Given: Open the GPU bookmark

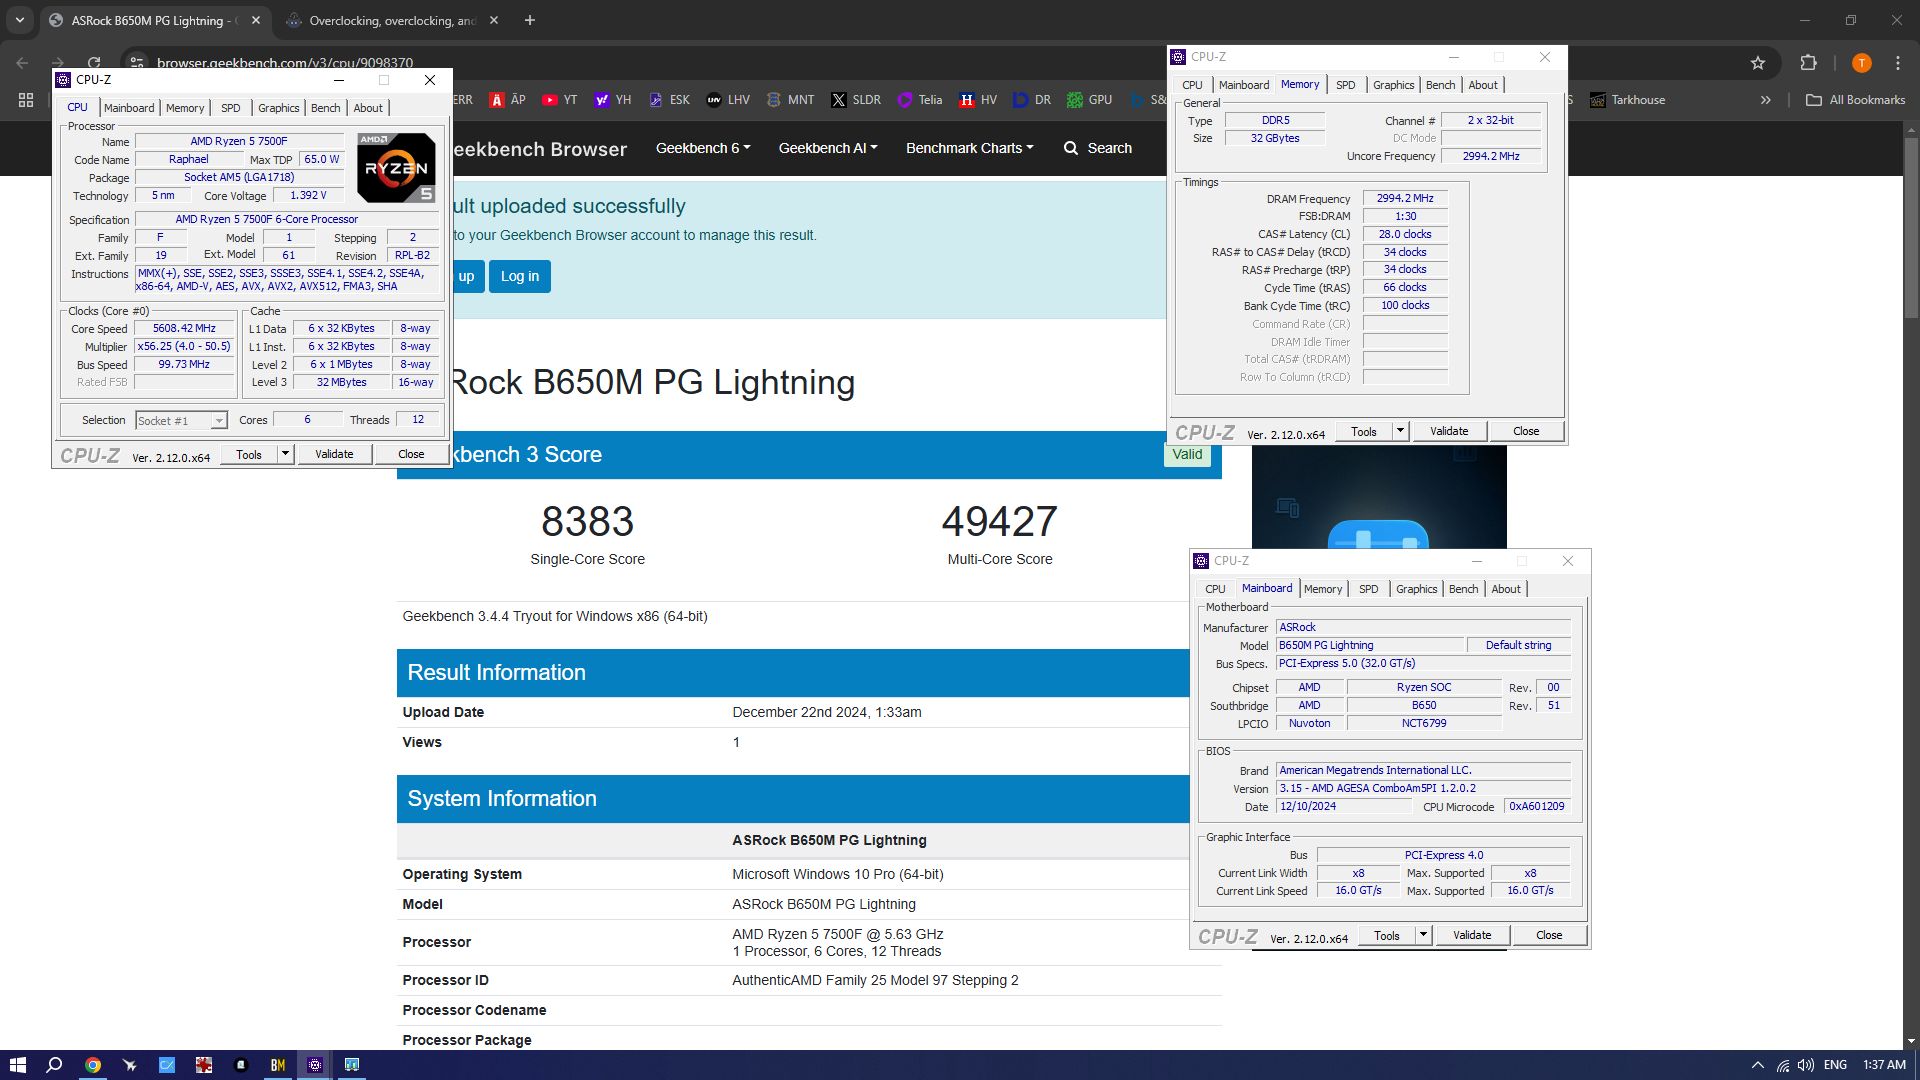Looking at the screenshot, I should [x=1089, y=100].
